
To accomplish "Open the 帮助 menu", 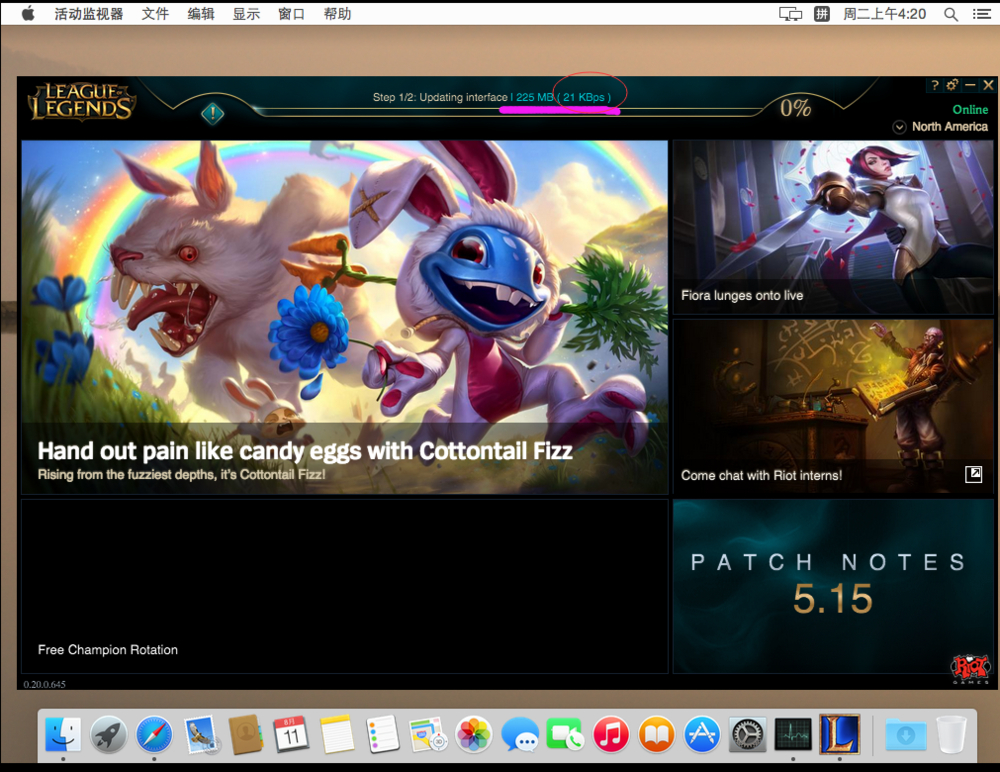I will click(x=337, y=13).
